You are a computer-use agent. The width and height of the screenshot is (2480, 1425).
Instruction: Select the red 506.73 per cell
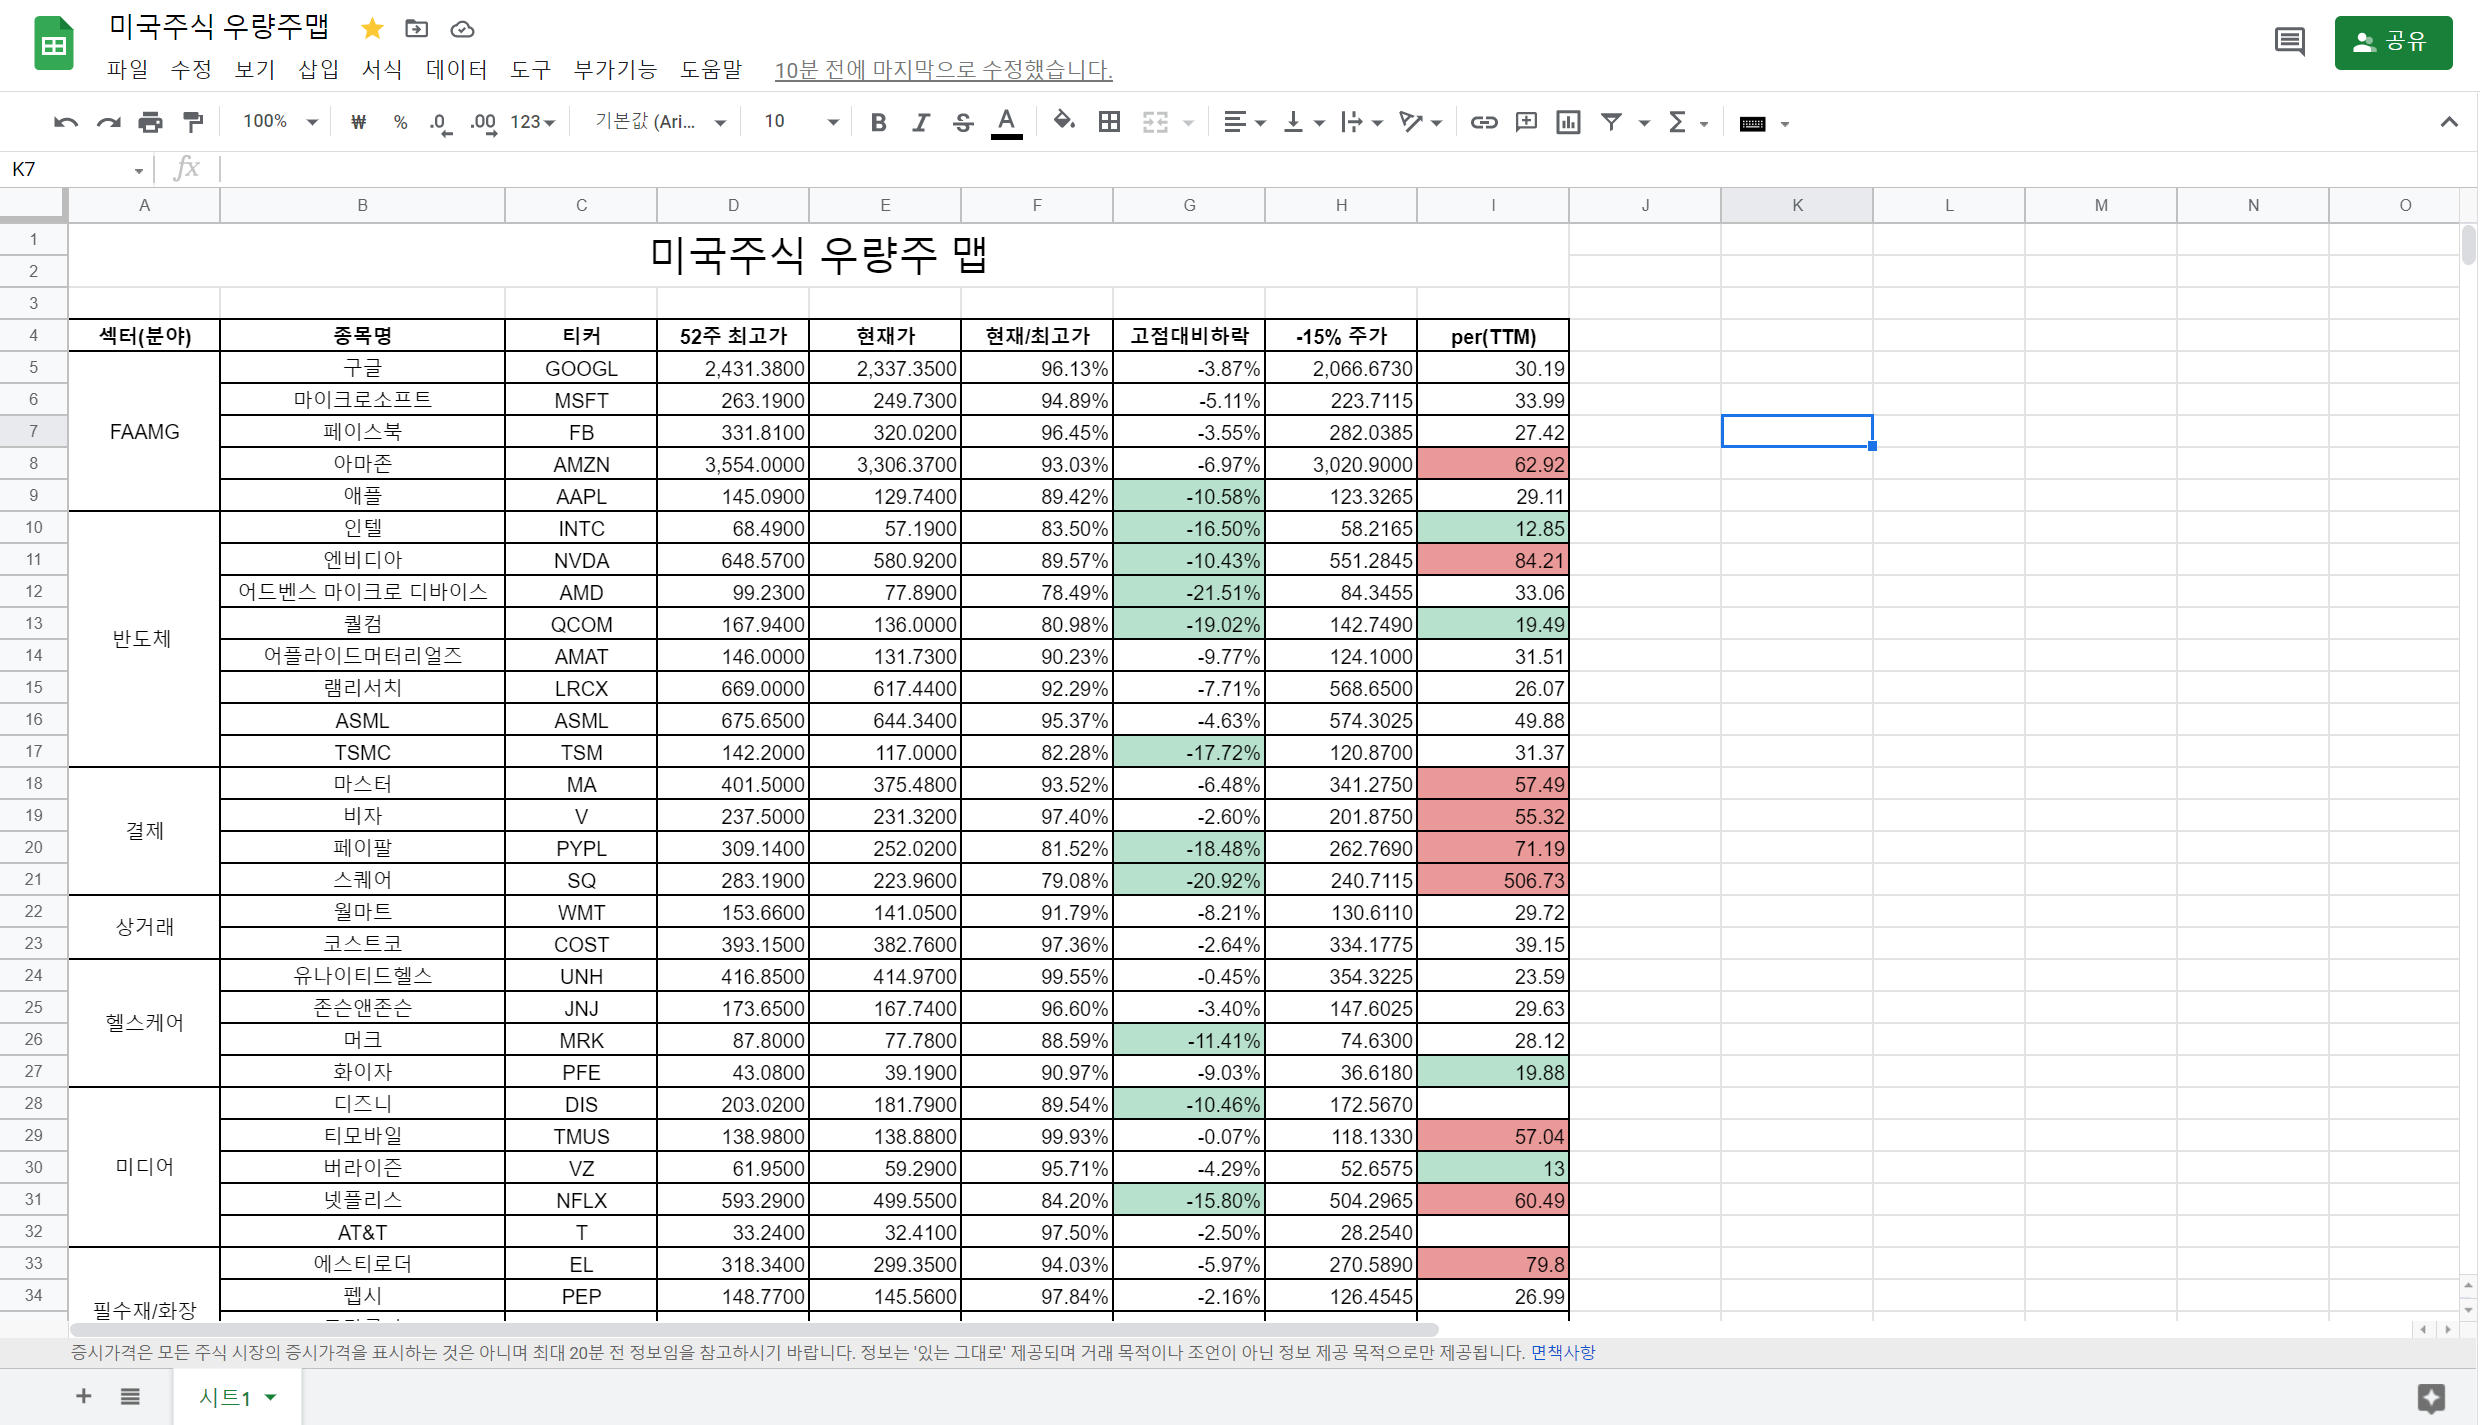tap(1493, 880)
